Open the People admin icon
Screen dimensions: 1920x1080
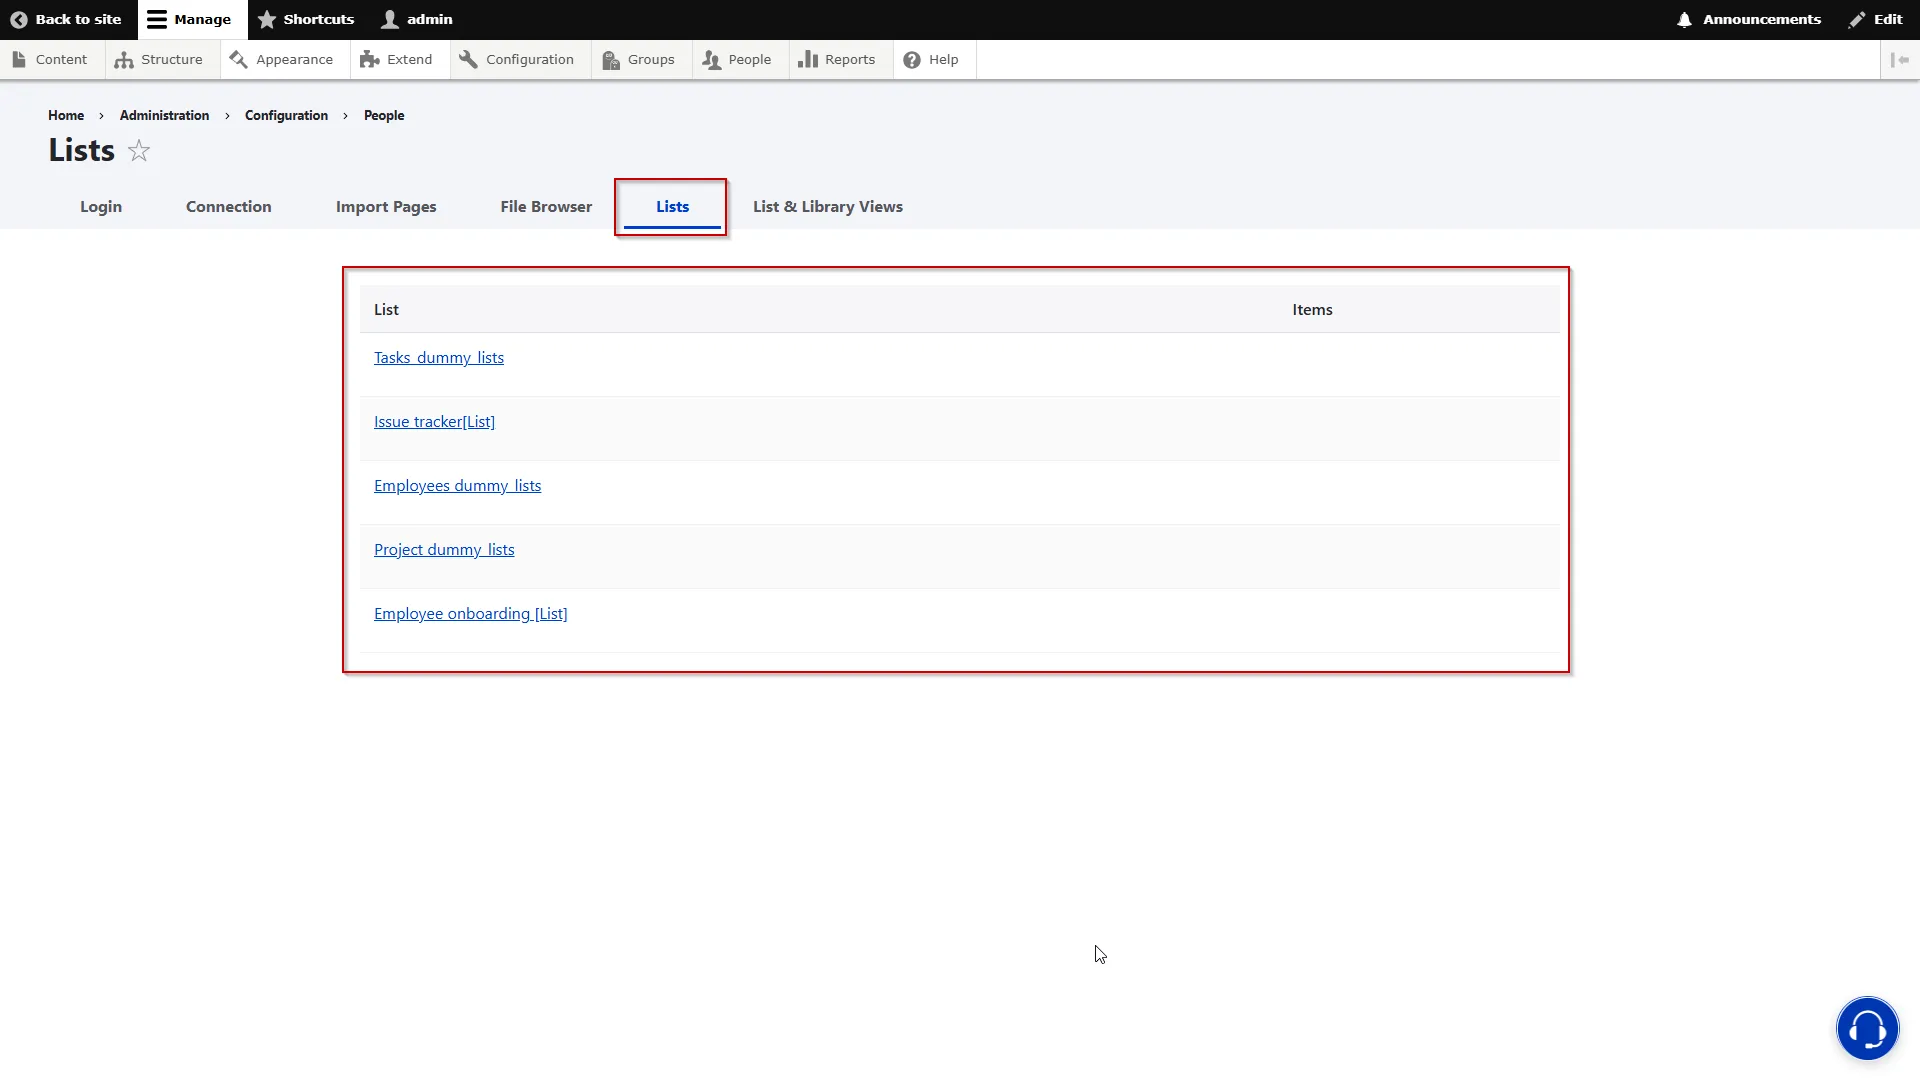tap(712, 59)
